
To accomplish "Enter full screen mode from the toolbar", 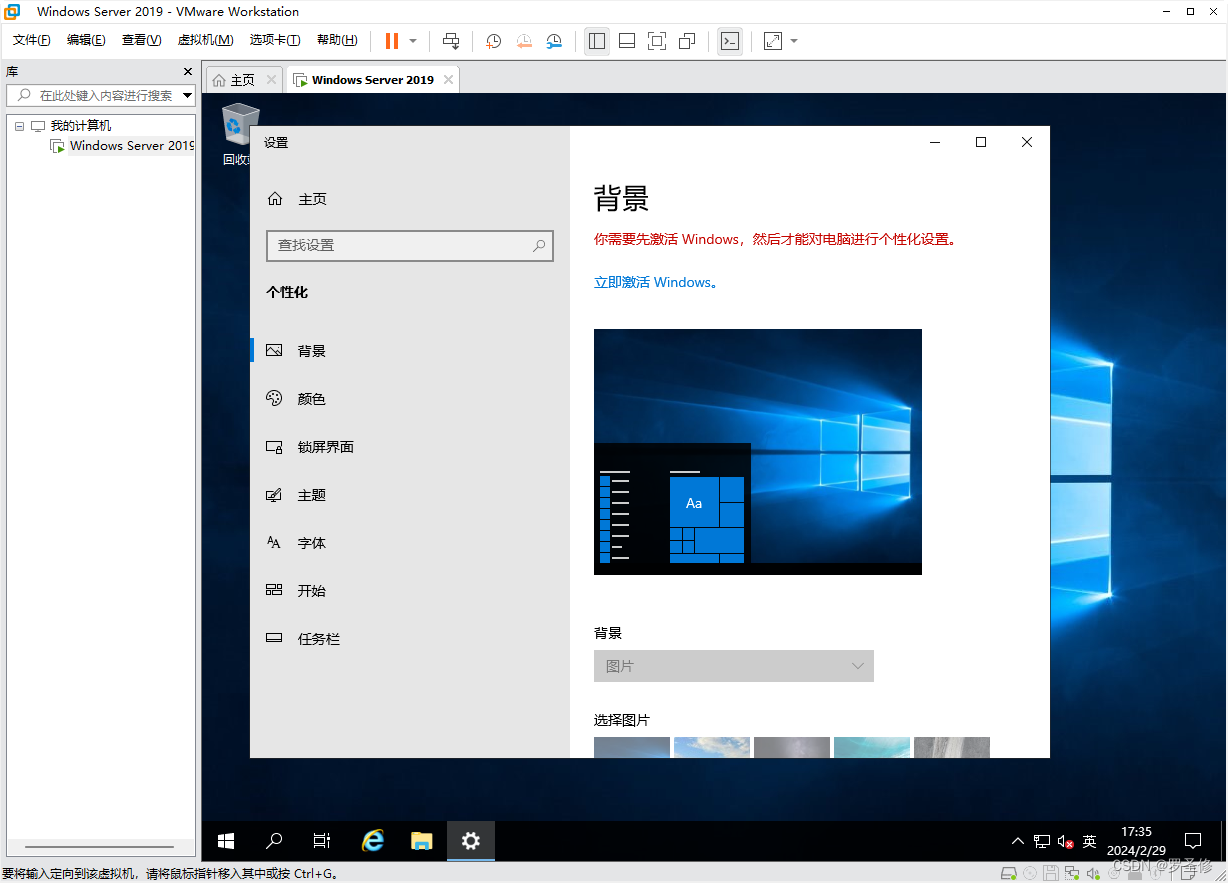I will click(x=657, y=41).
